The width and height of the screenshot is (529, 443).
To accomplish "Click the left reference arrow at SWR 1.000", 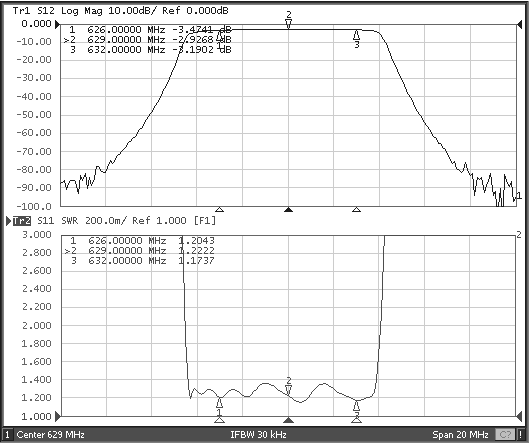I will click(x=58, y=416).
